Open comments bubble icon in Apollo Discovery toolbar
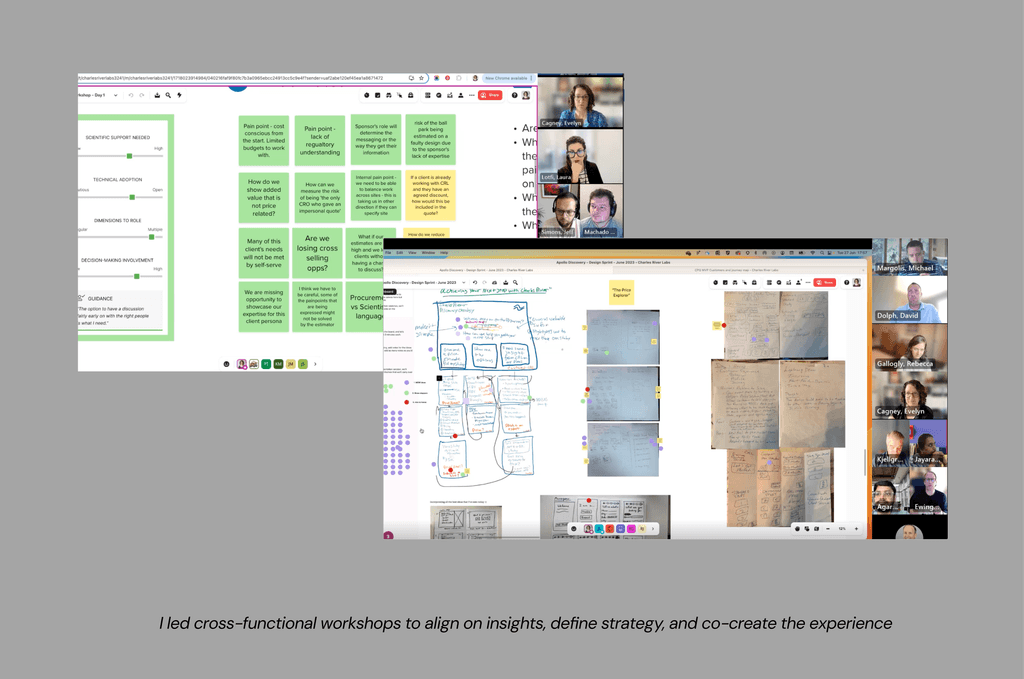 tap(779, 283)
